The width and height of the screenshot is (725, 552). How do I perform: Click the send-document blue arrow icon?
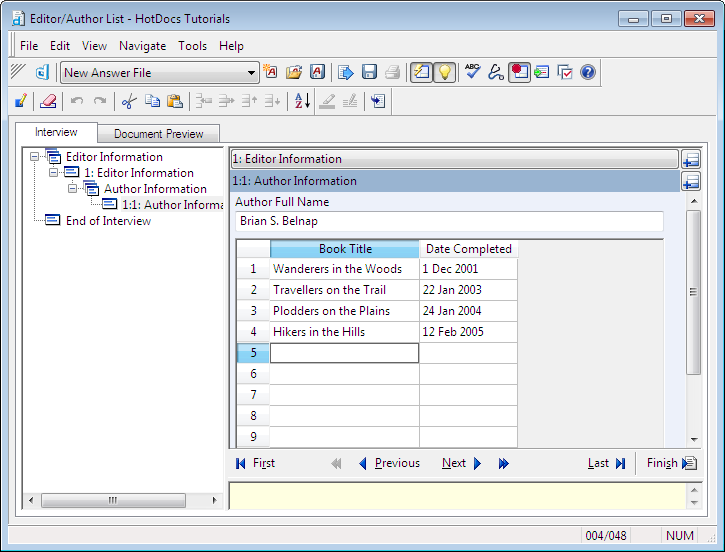point(345,72)
